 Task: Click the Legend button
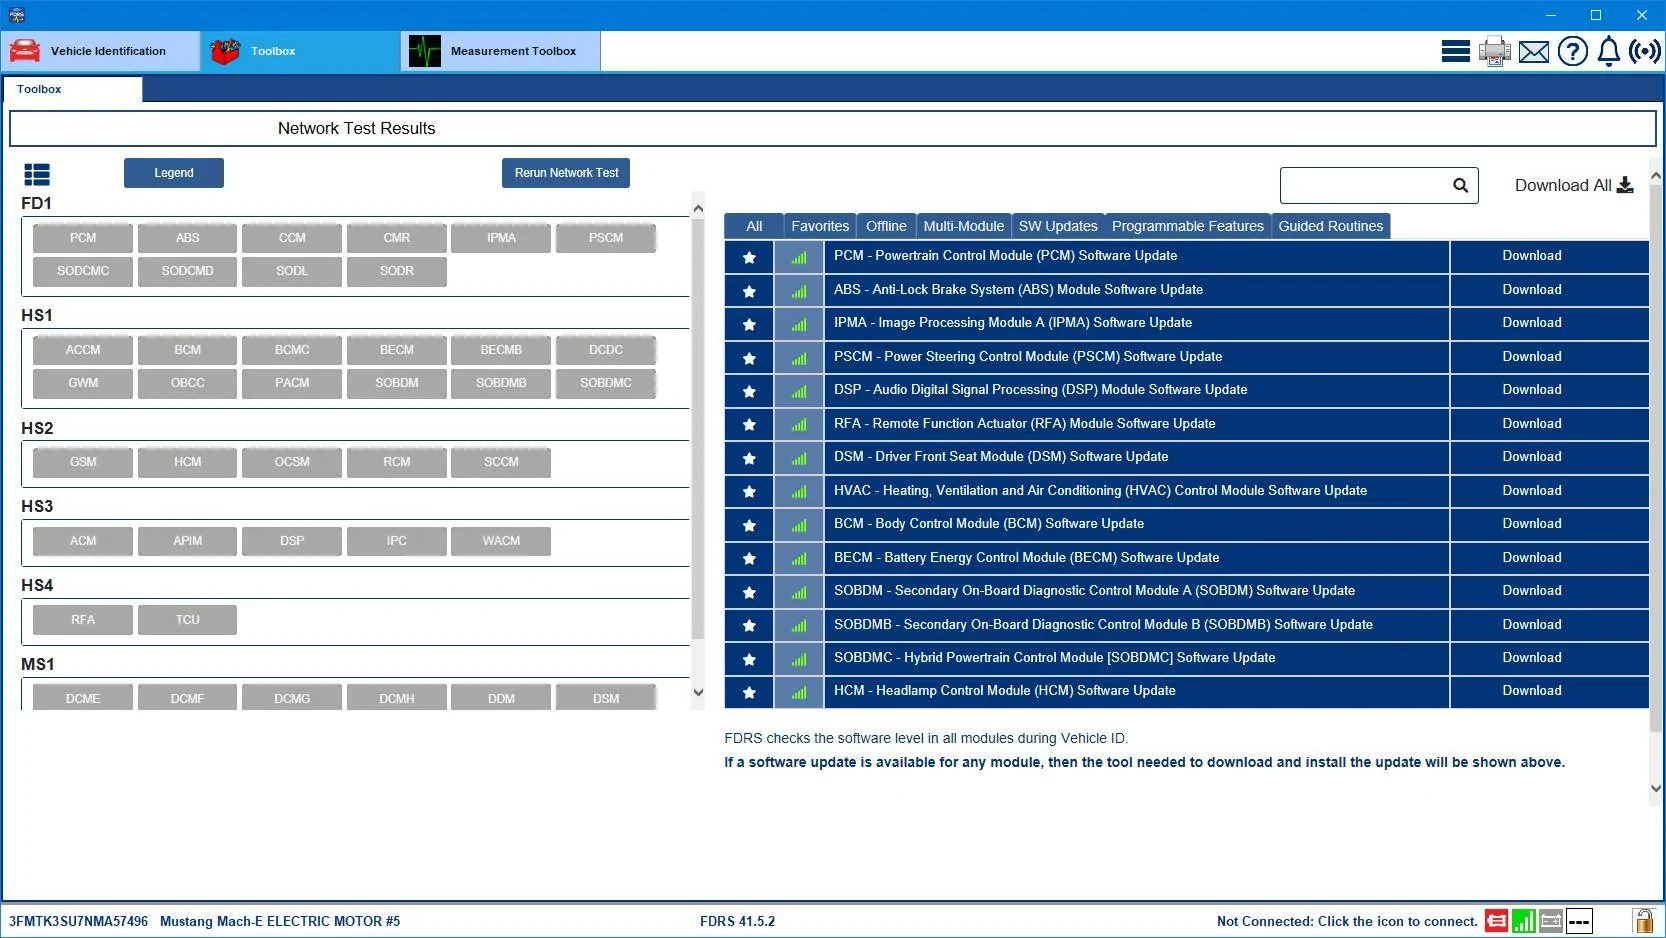pos(174,173)
